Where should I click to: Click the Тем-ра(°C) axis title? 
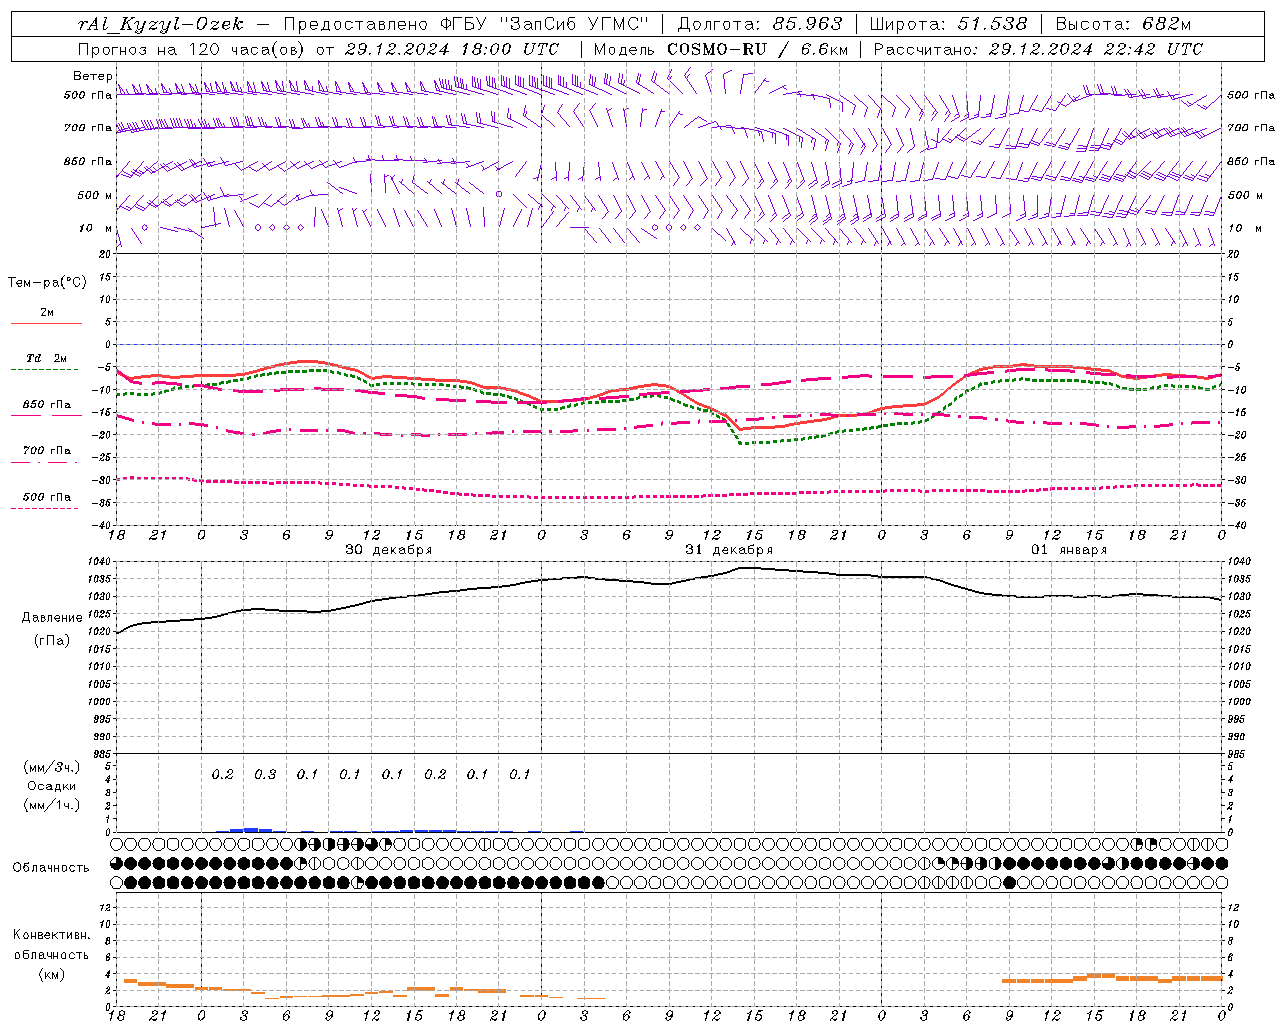click(x=47, y=283)
